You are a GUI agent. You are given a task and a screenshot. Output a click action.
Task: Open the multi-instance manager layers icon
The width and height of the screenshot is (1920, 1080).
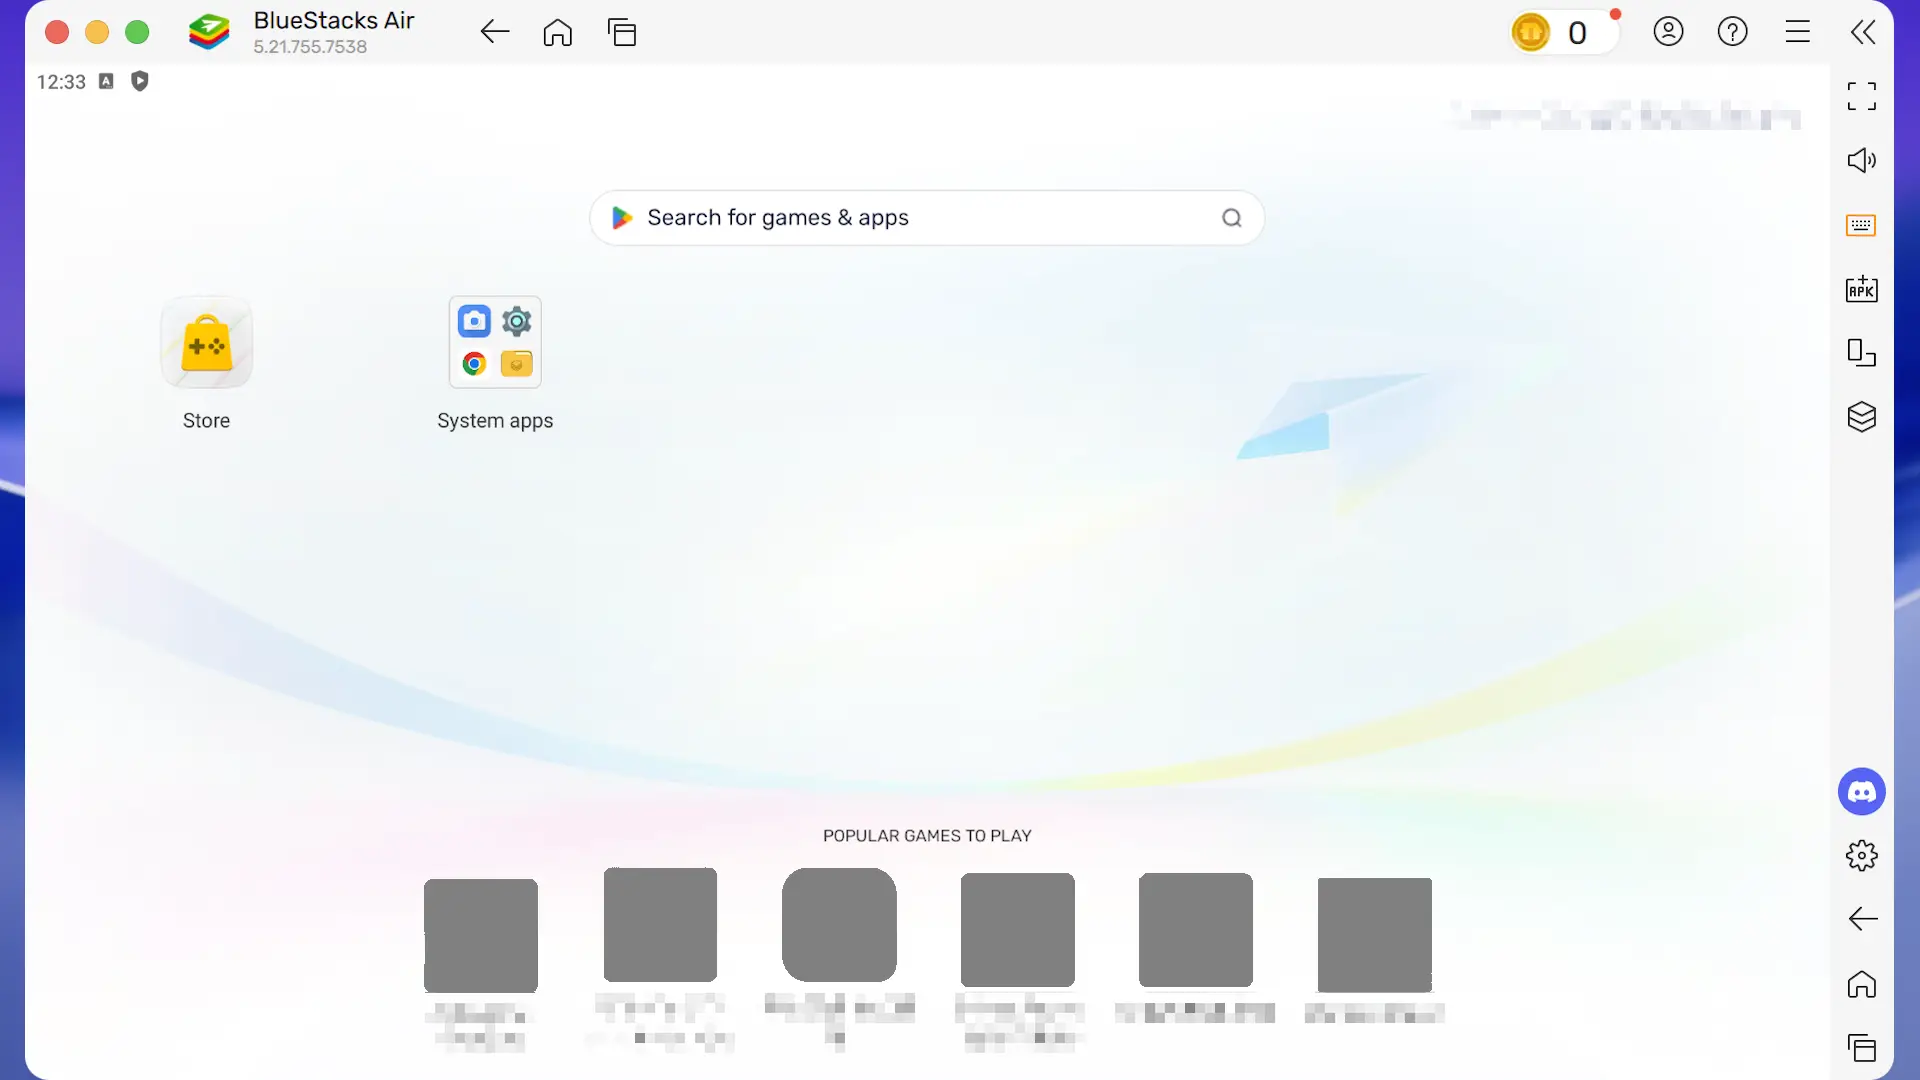click(1861, 417)
